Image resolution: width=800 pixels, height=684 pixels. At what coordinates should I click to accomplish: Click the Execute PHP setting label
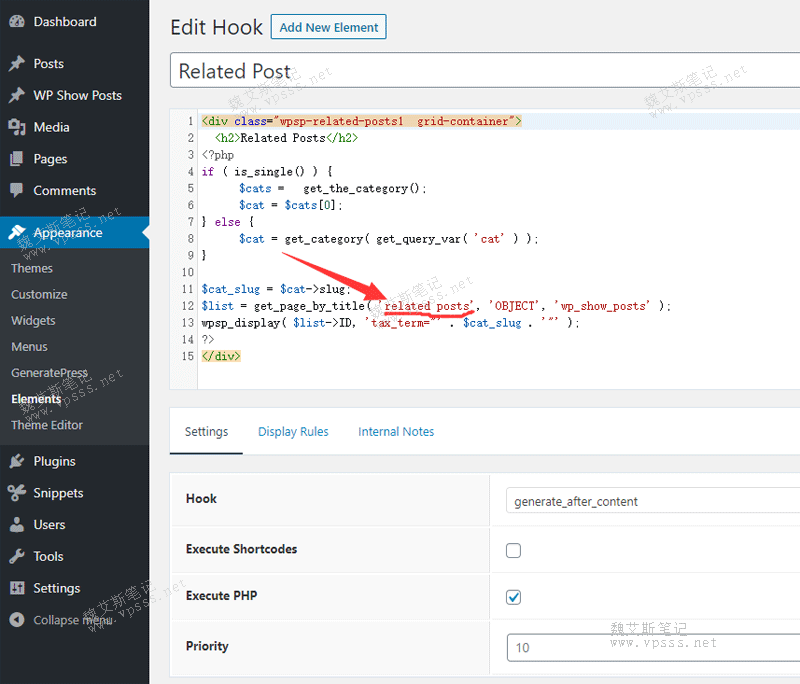[221, 595]
